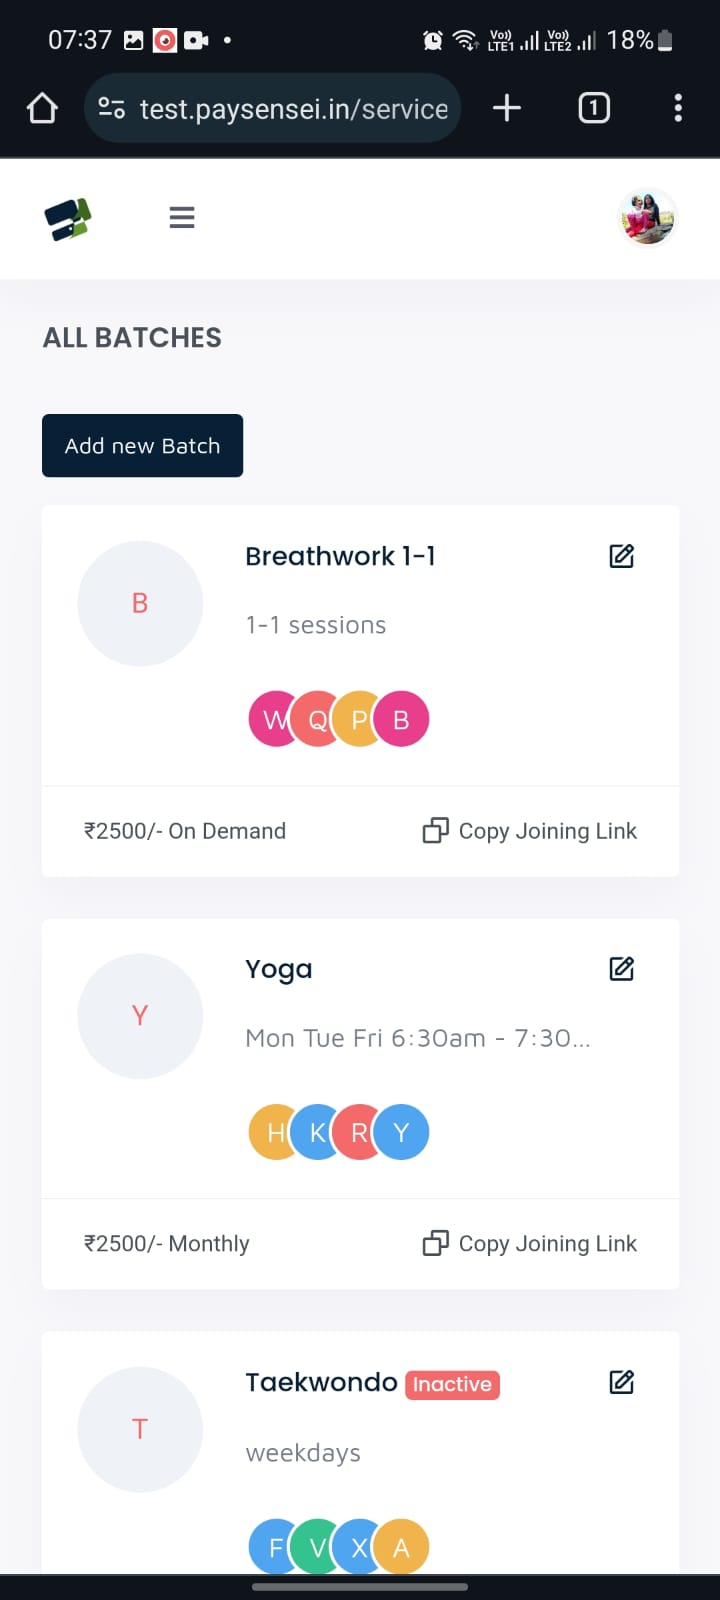Open the hamburger navigation menu
This screenshot has height=1600, width=720.
(182, 217)
